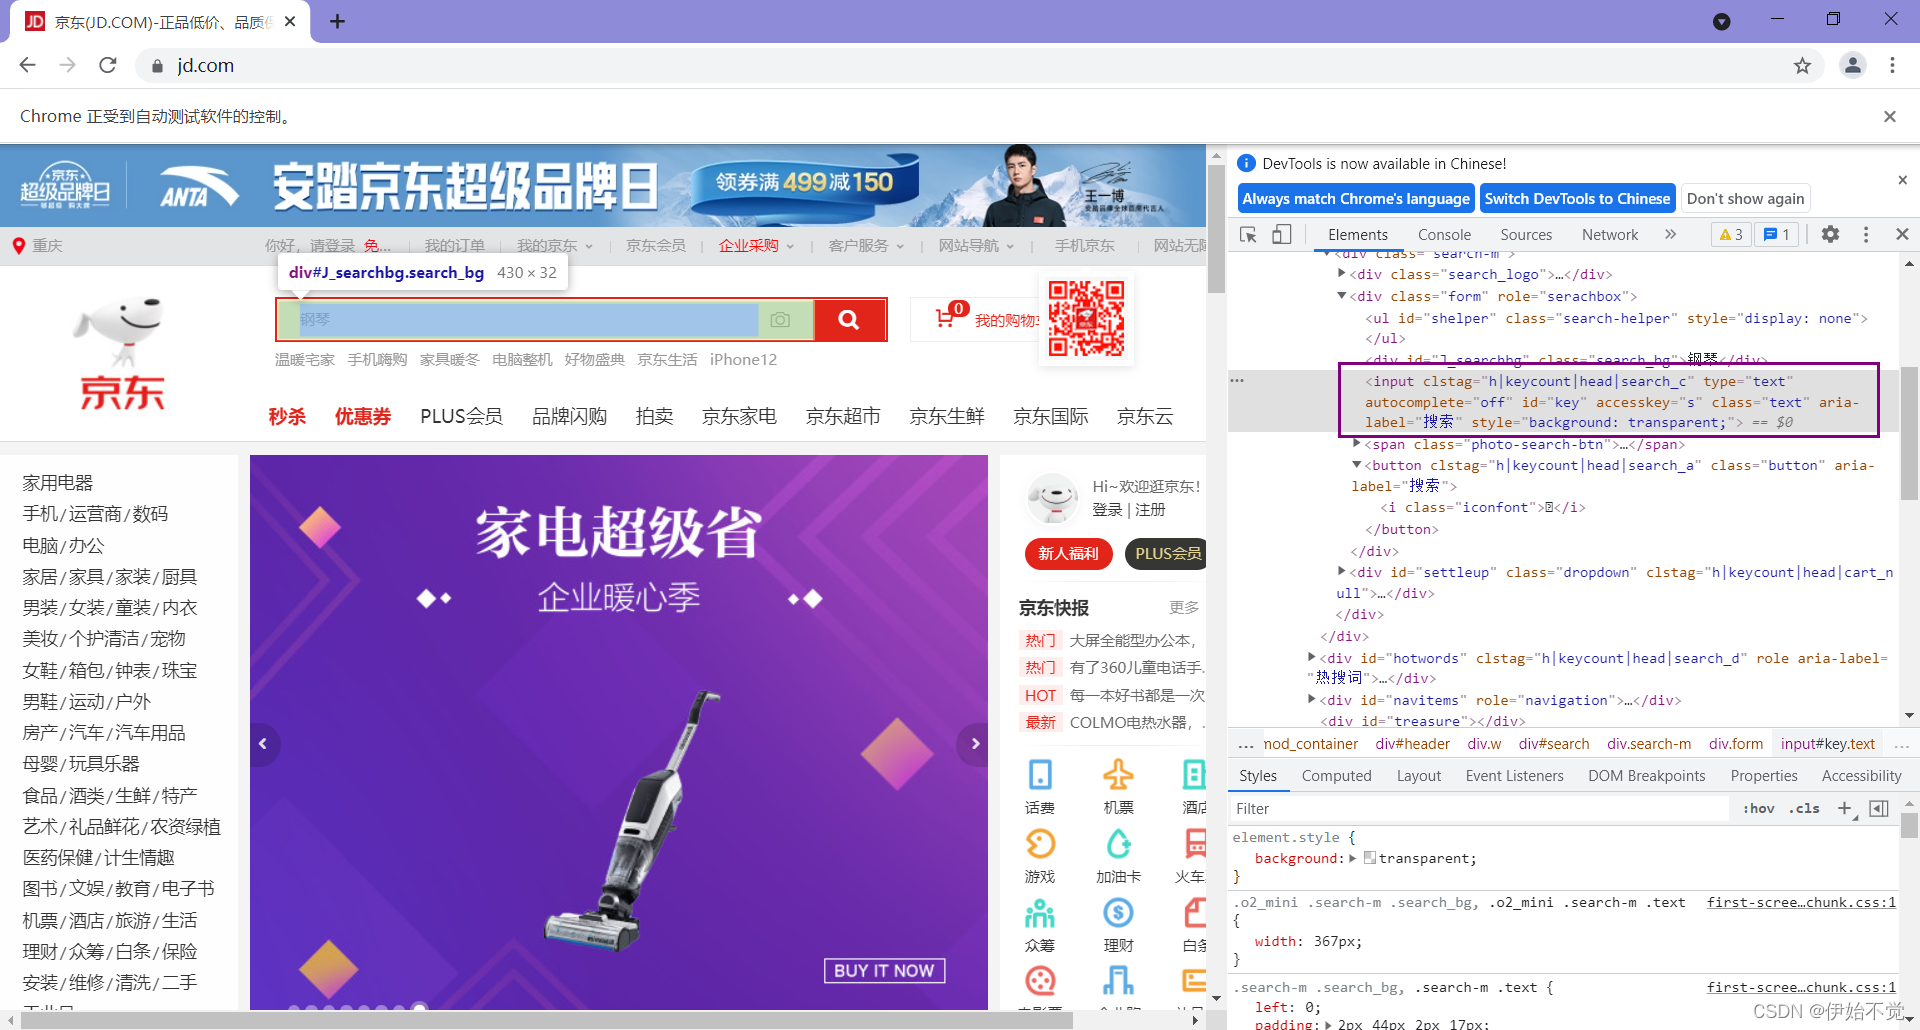Open the photo search camera icon

point(780,320)
